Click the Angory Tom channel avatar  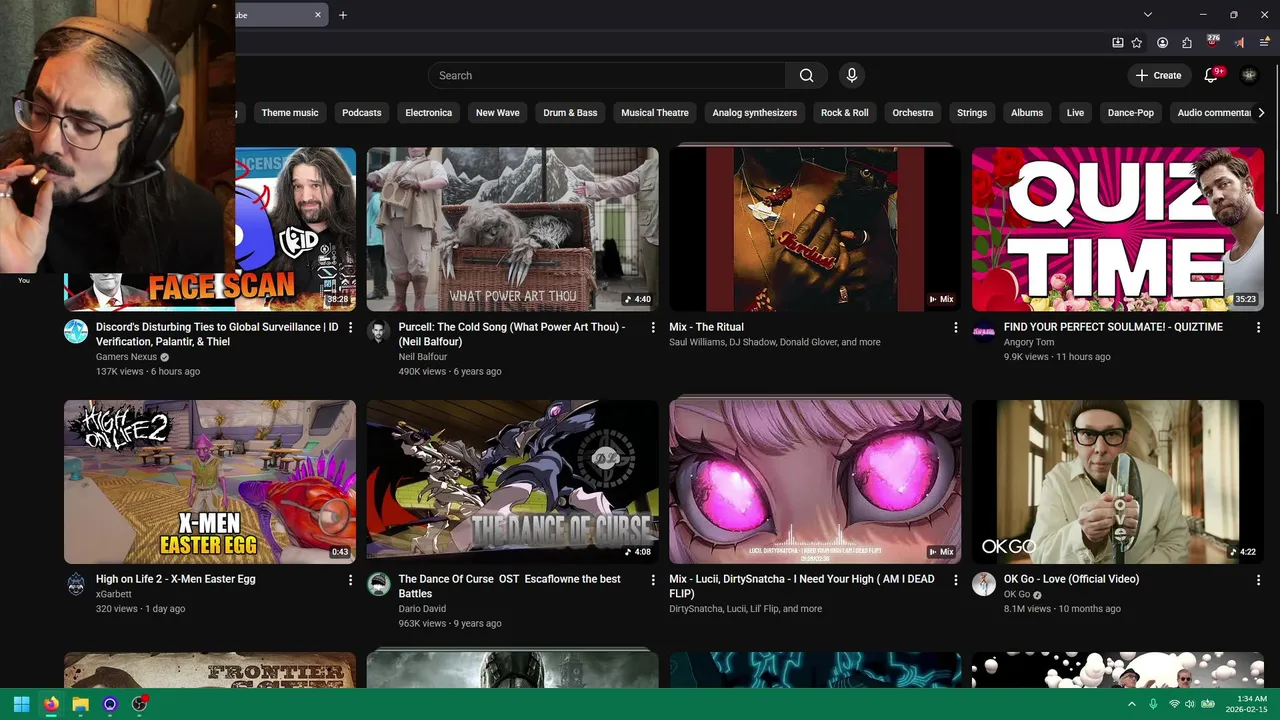[984, 332]
